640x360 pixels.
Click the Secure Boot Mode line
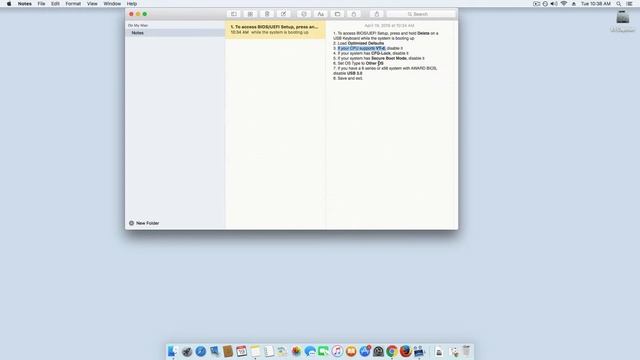[x=378, y=58]
